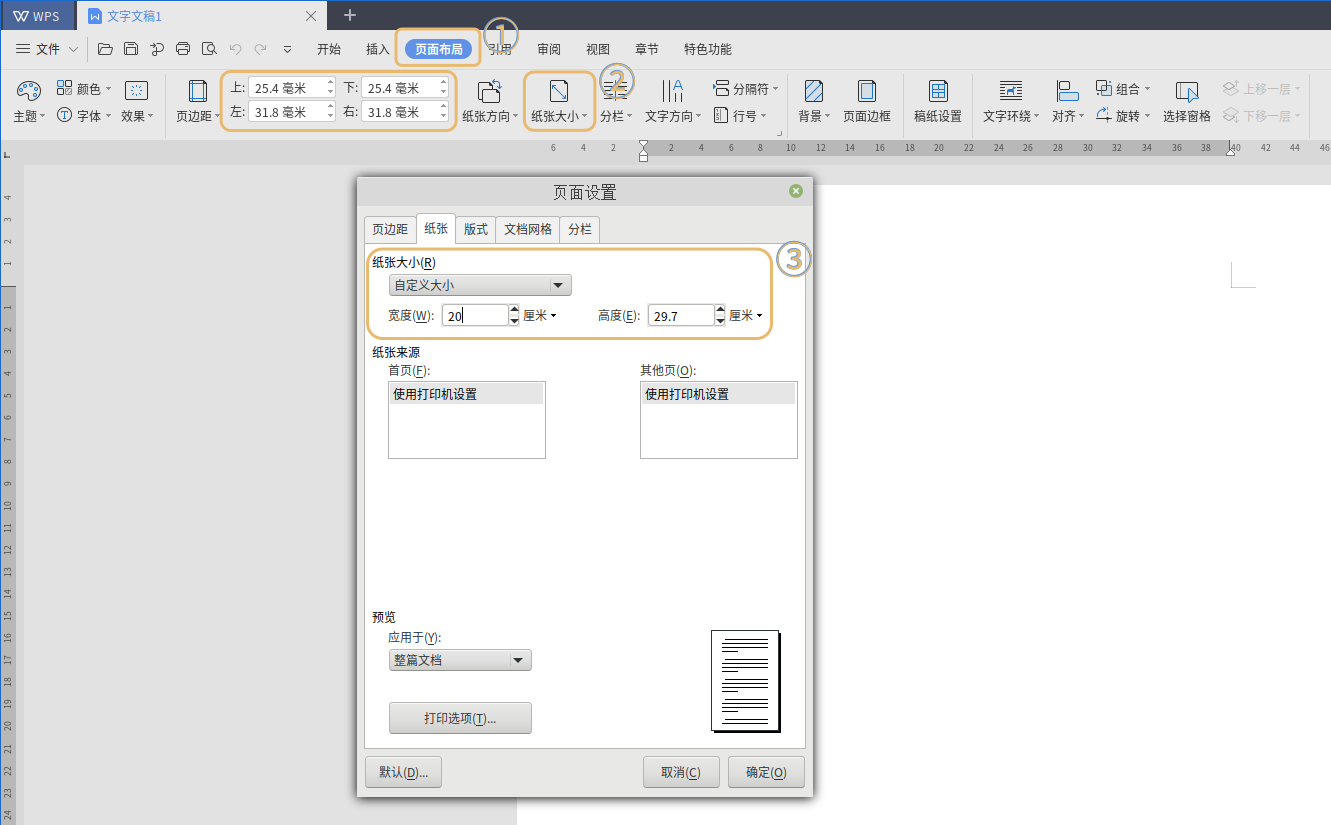Switch to the 页边距 dialog tab

(390, 229)
